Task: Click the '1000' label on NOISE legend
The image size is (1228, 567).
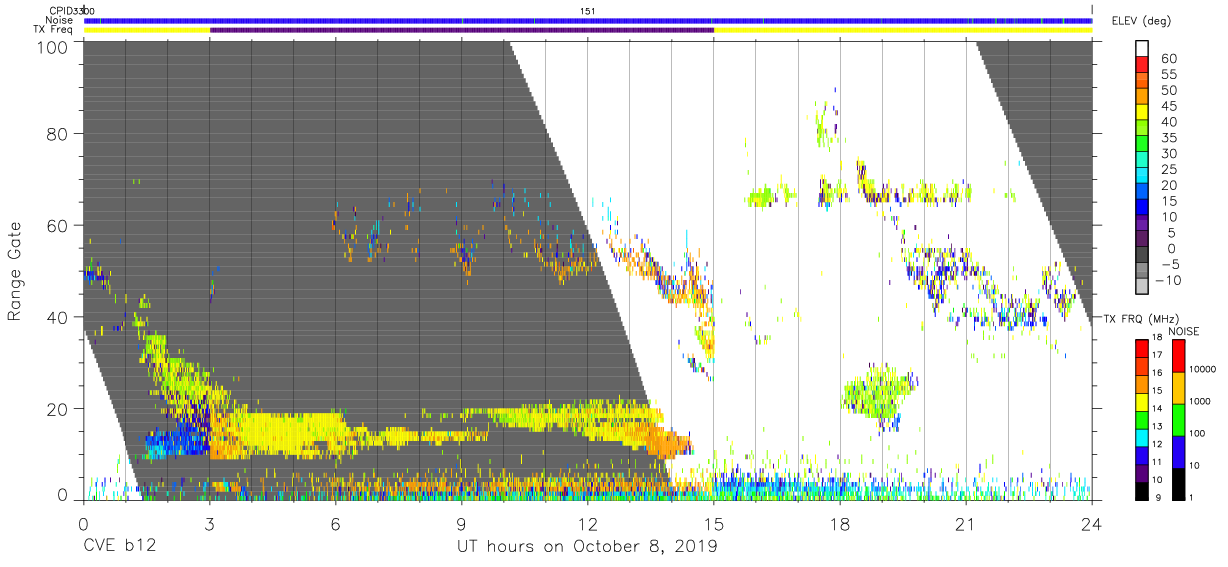Action: point(1201,402)
